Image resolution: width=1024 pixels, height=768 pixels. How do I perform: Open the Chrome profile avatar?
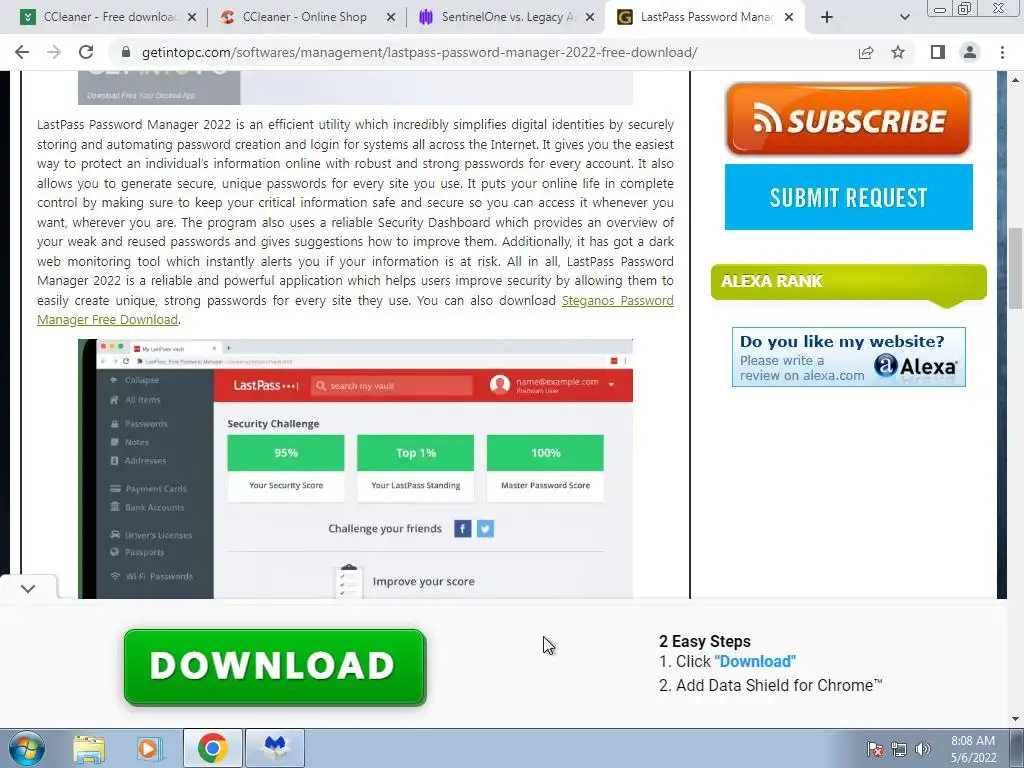(x=970, y=52)
